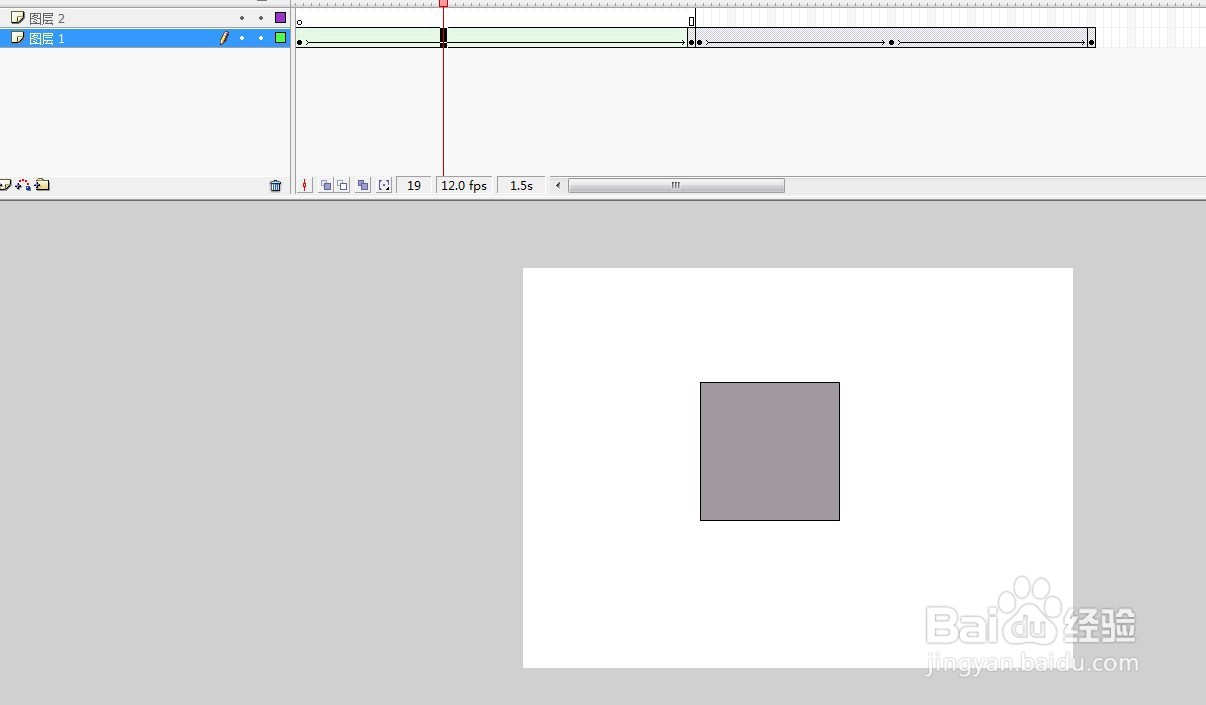Enable Onion Skin Outlines button
1206x705 pixels.
[x=343, y=185]
